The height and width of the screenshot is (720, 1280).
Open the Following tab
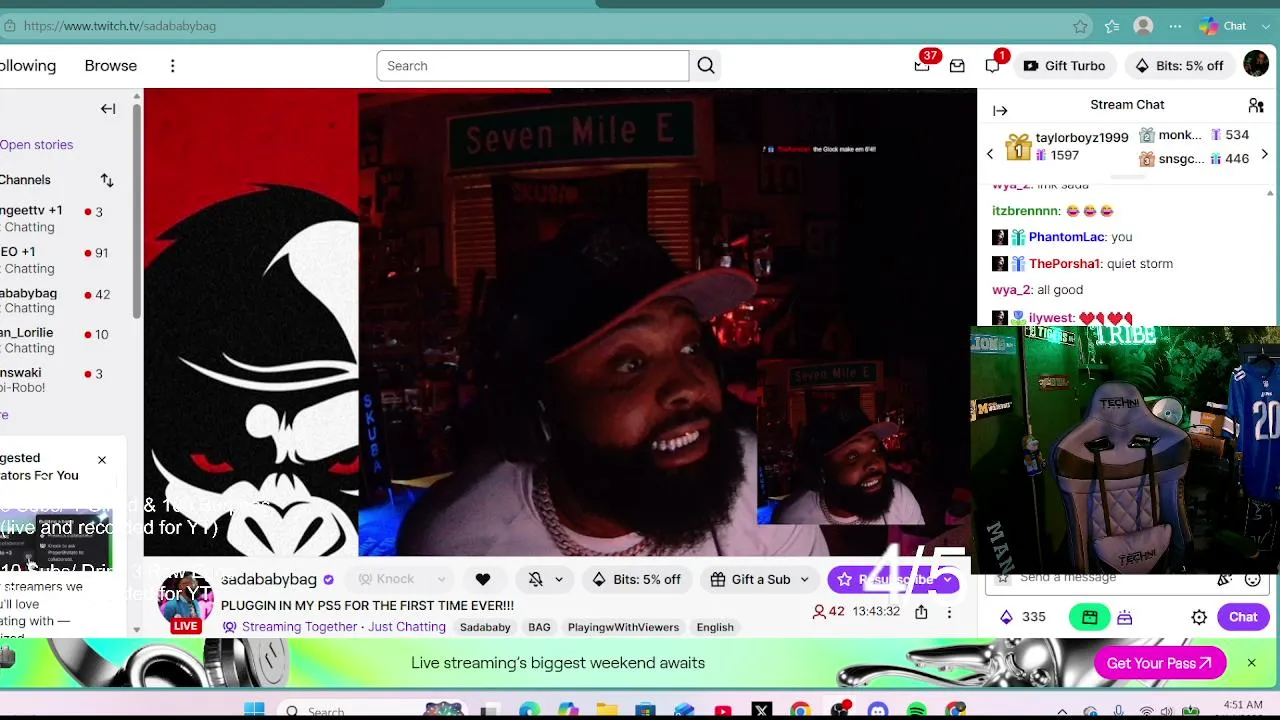28,66
